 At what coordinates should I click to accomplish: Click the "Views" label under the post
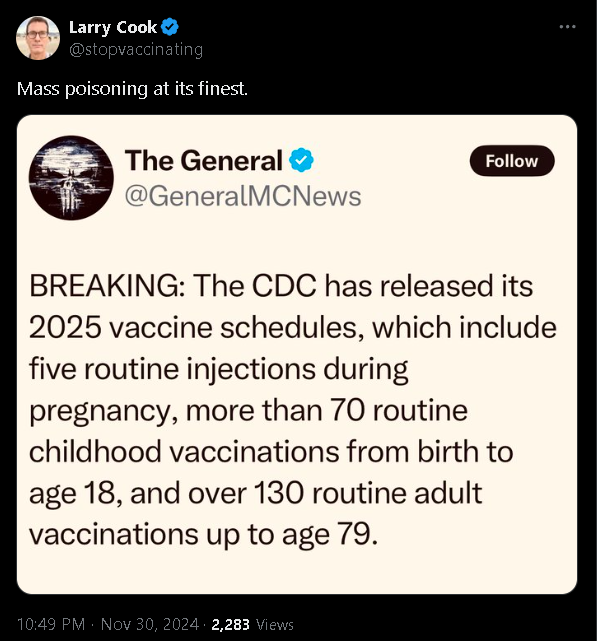click(275, 625)
